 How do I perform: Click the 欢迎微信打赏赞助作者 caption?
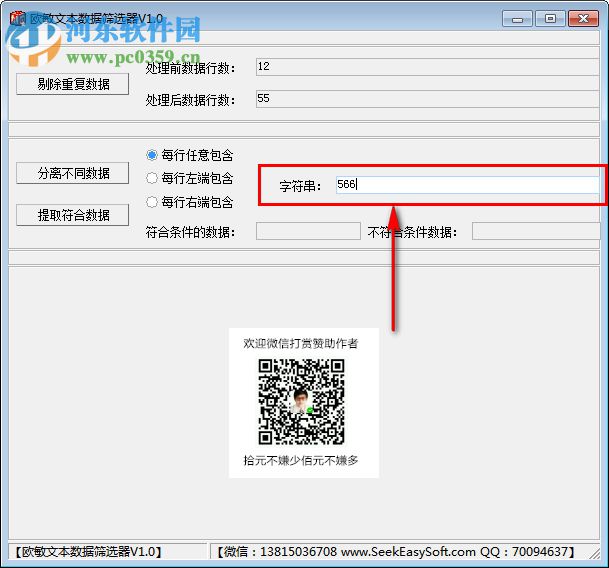point(301,343)
